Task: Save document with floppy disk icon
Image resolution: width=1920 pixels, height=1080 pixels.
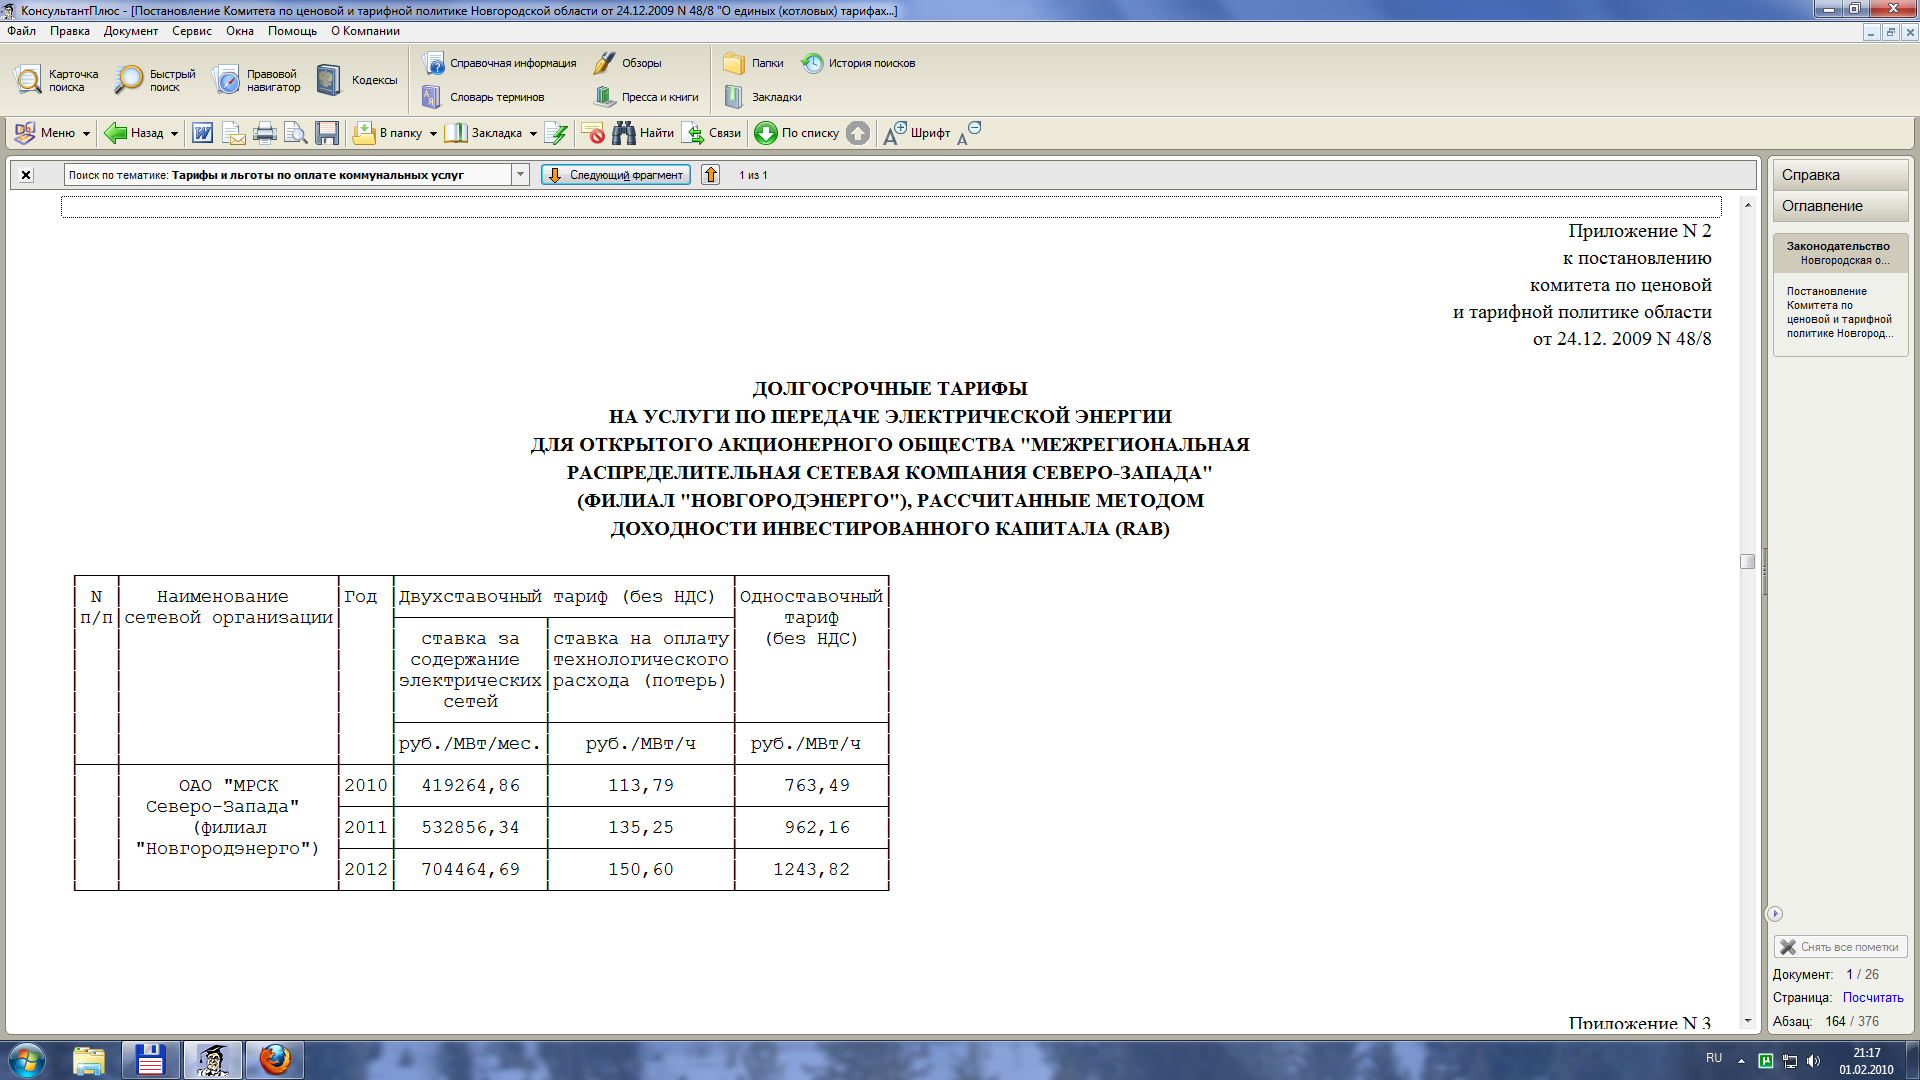Action: point(327,133)
